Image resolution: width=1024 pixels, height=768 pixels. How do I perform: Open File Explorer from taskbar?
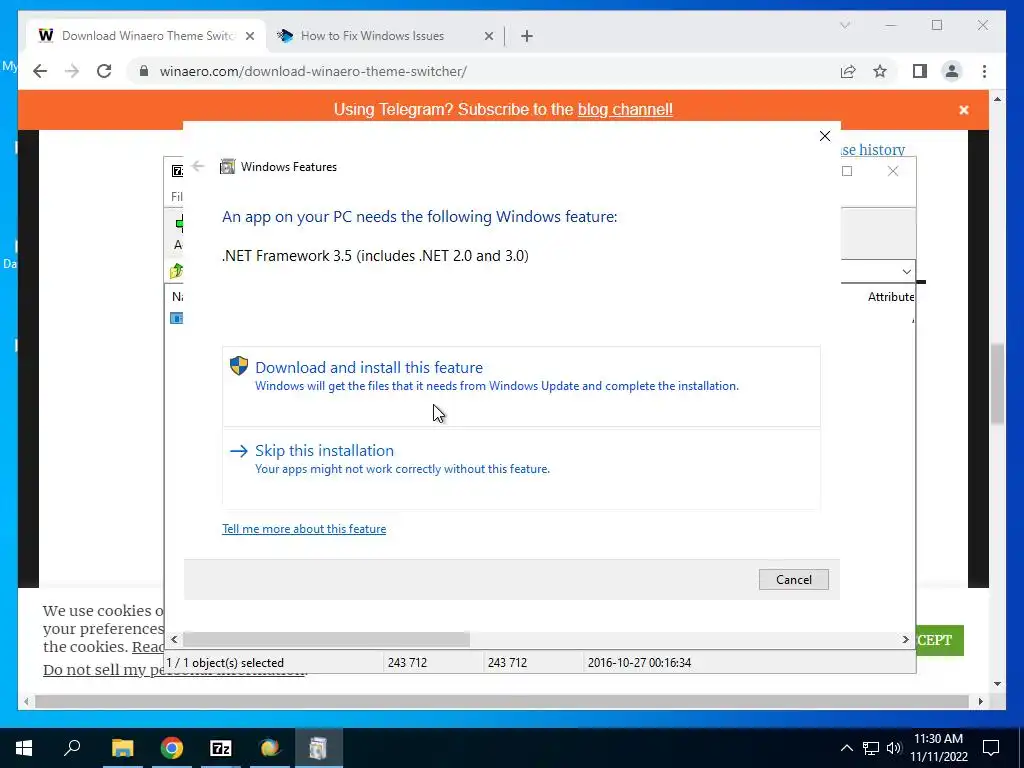tap(122, 748)
